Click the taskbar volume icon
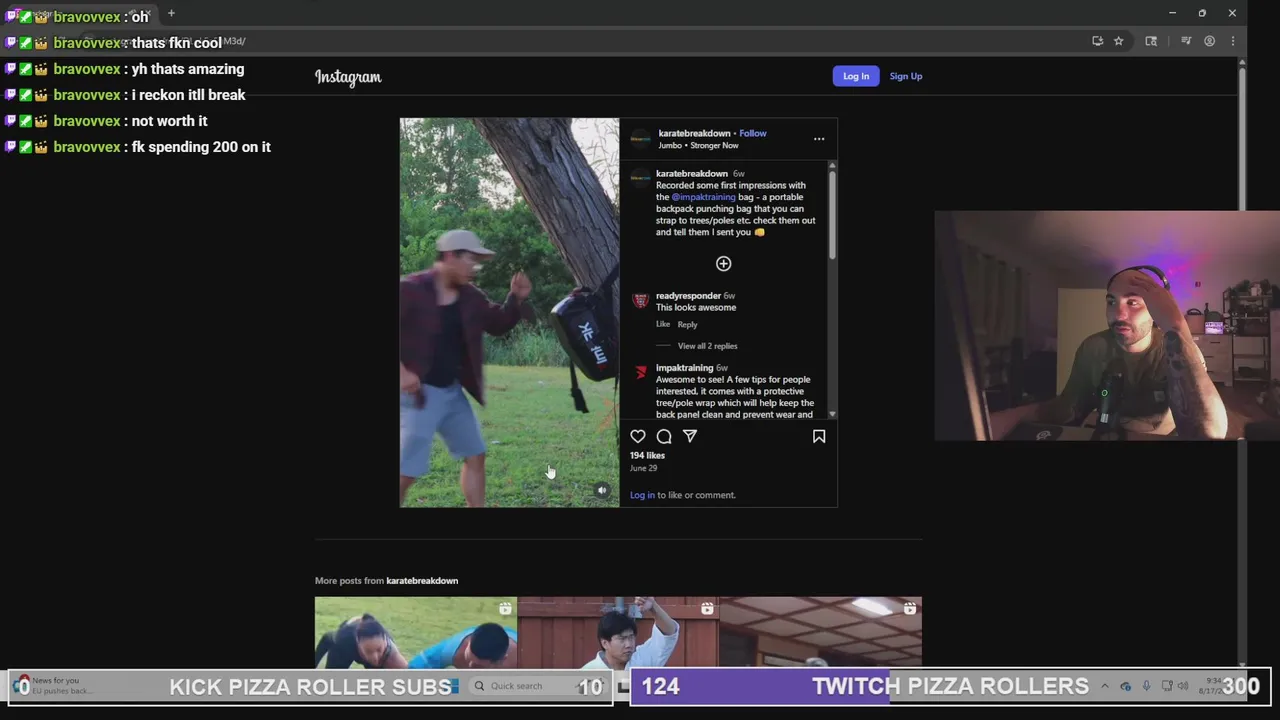 click(x=1184, y=686)
